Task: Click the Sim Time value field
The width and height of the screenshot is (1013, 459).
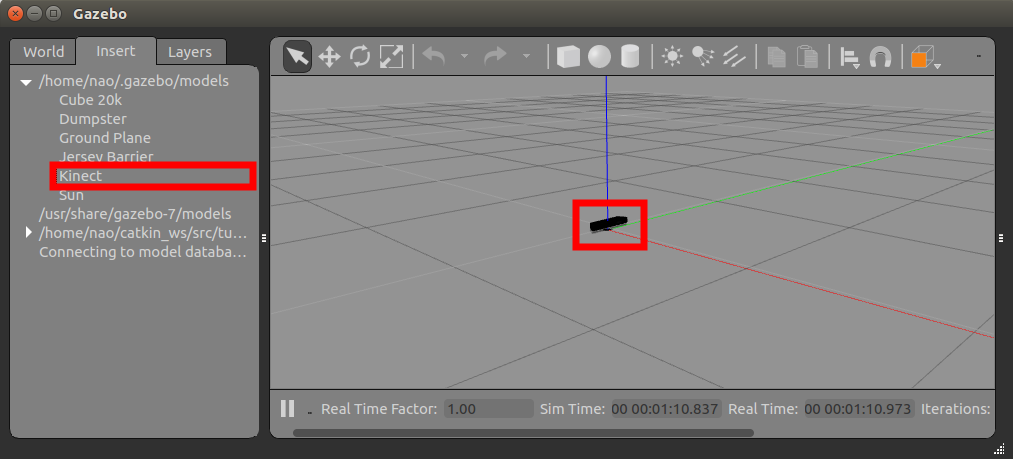Action: pos(666,409)
